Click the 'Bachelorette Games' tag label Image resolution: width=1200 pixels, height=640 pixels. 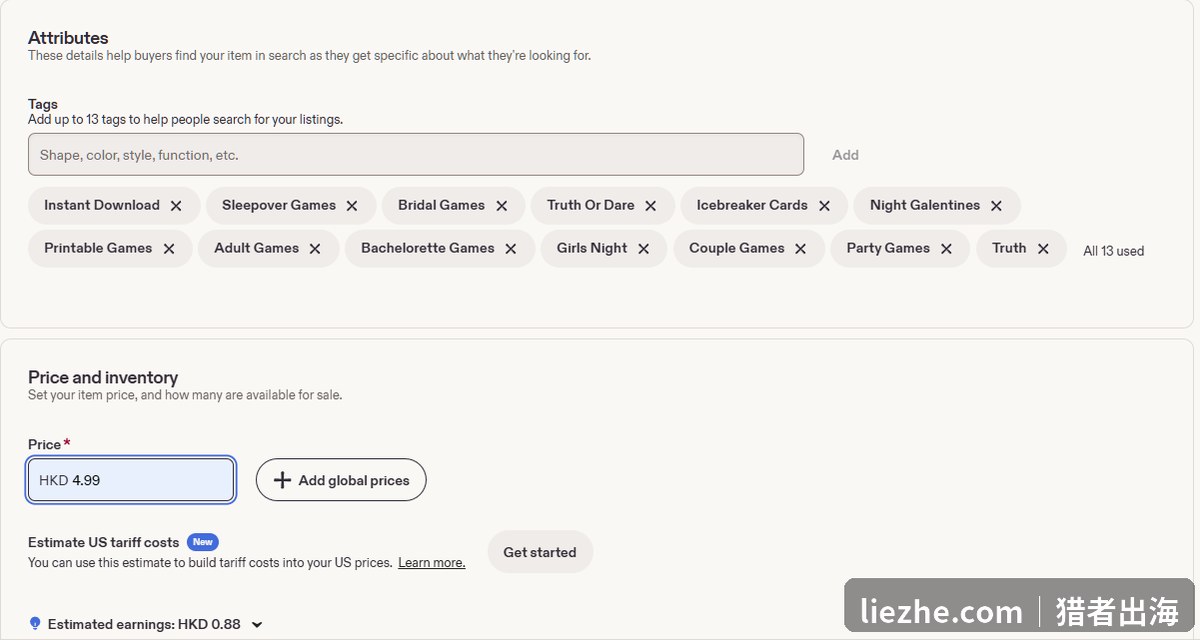(428, 248)
